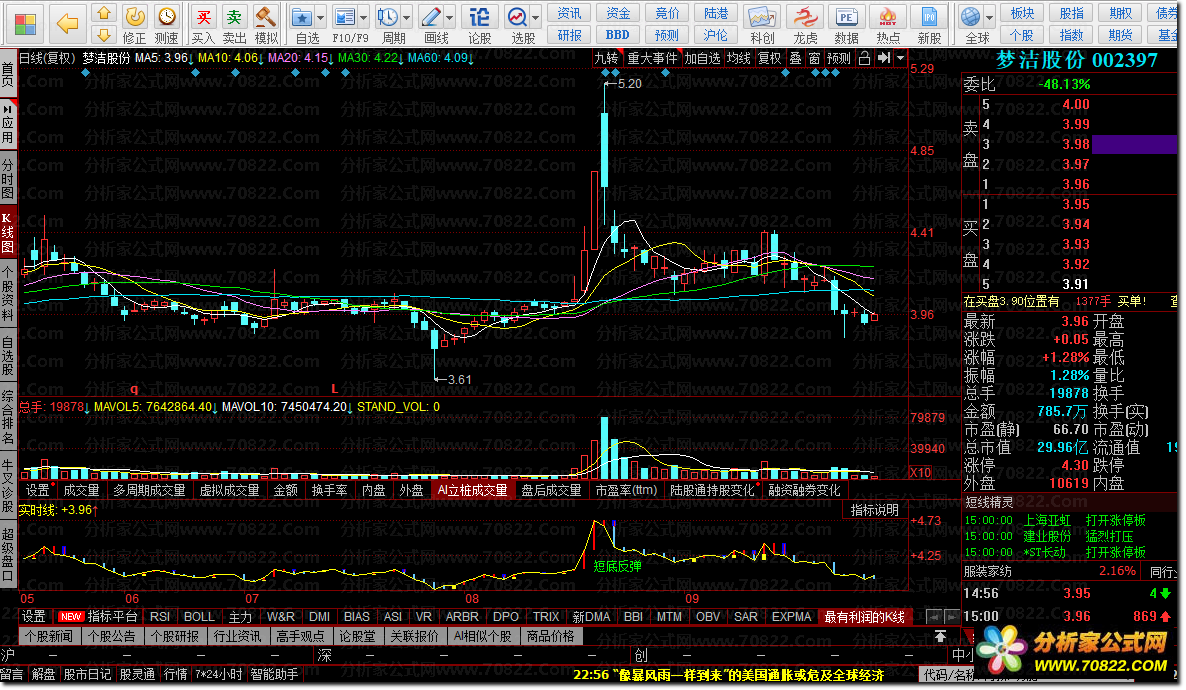
Task: Open the 新股 IPO icon
Action: (x=930, y=17)
